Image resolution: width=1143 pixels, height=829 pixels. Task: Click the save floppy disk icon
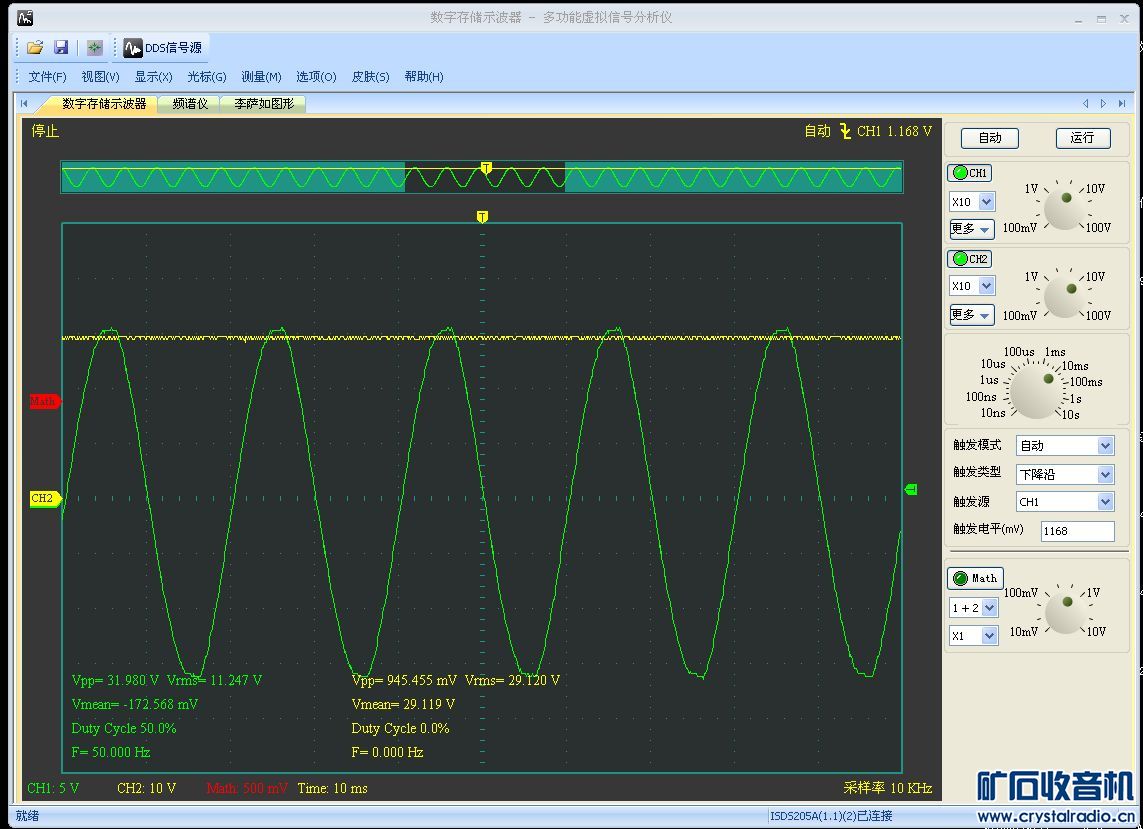pos(61,47)
